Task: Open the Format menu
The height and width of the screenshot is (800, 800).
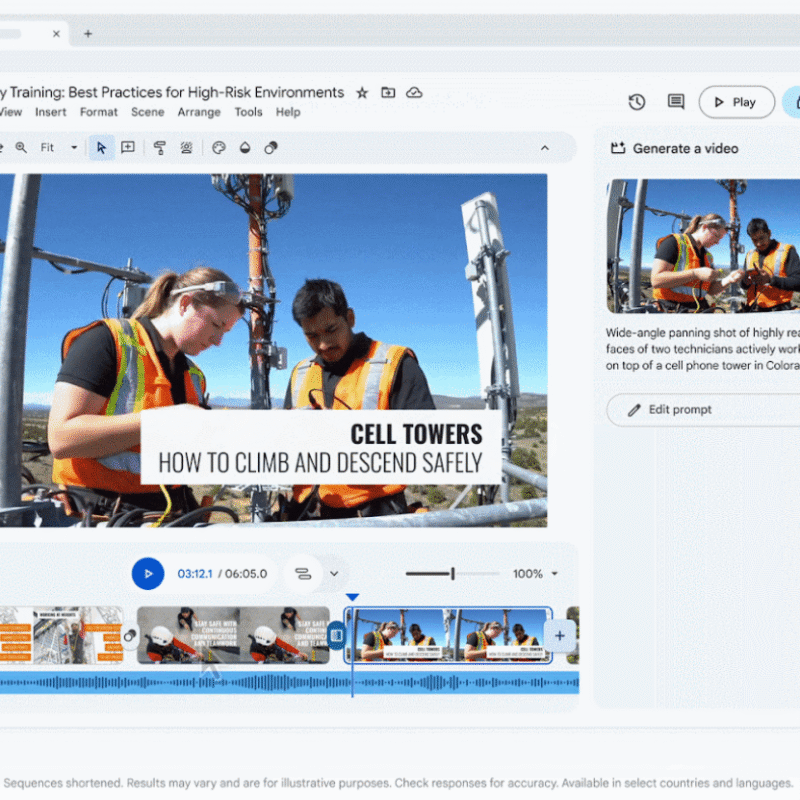Action: 98,112
